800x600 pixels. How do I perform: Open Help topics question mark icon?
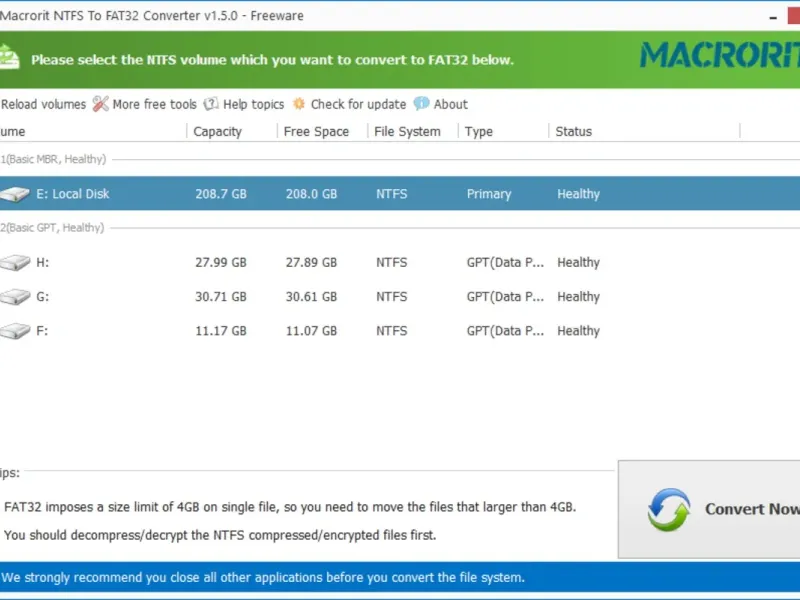pos(211,104)
